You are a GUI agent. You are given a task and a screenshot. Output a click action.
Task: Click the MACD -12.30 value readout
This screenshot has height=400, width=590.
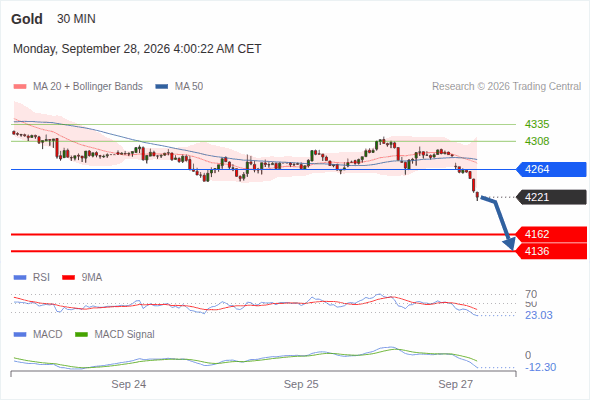(x=540, y=367)
